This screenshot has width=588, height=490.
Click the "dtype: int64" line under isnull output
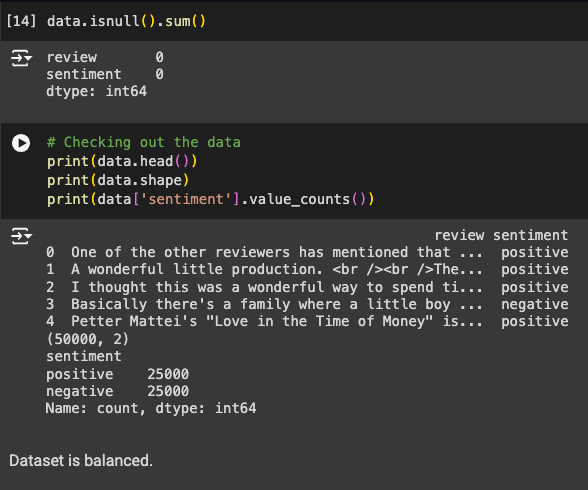[x=96, y=91]
